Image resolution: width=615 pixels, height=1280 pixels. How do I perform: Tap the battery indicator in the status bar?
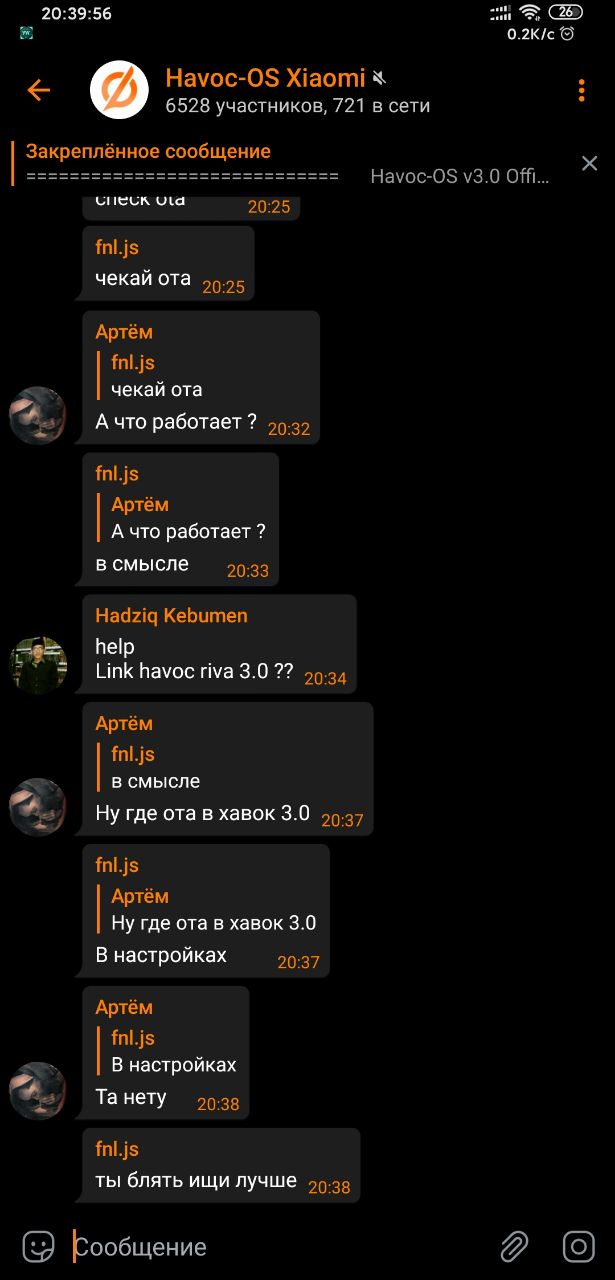click(x=565, y=12)
